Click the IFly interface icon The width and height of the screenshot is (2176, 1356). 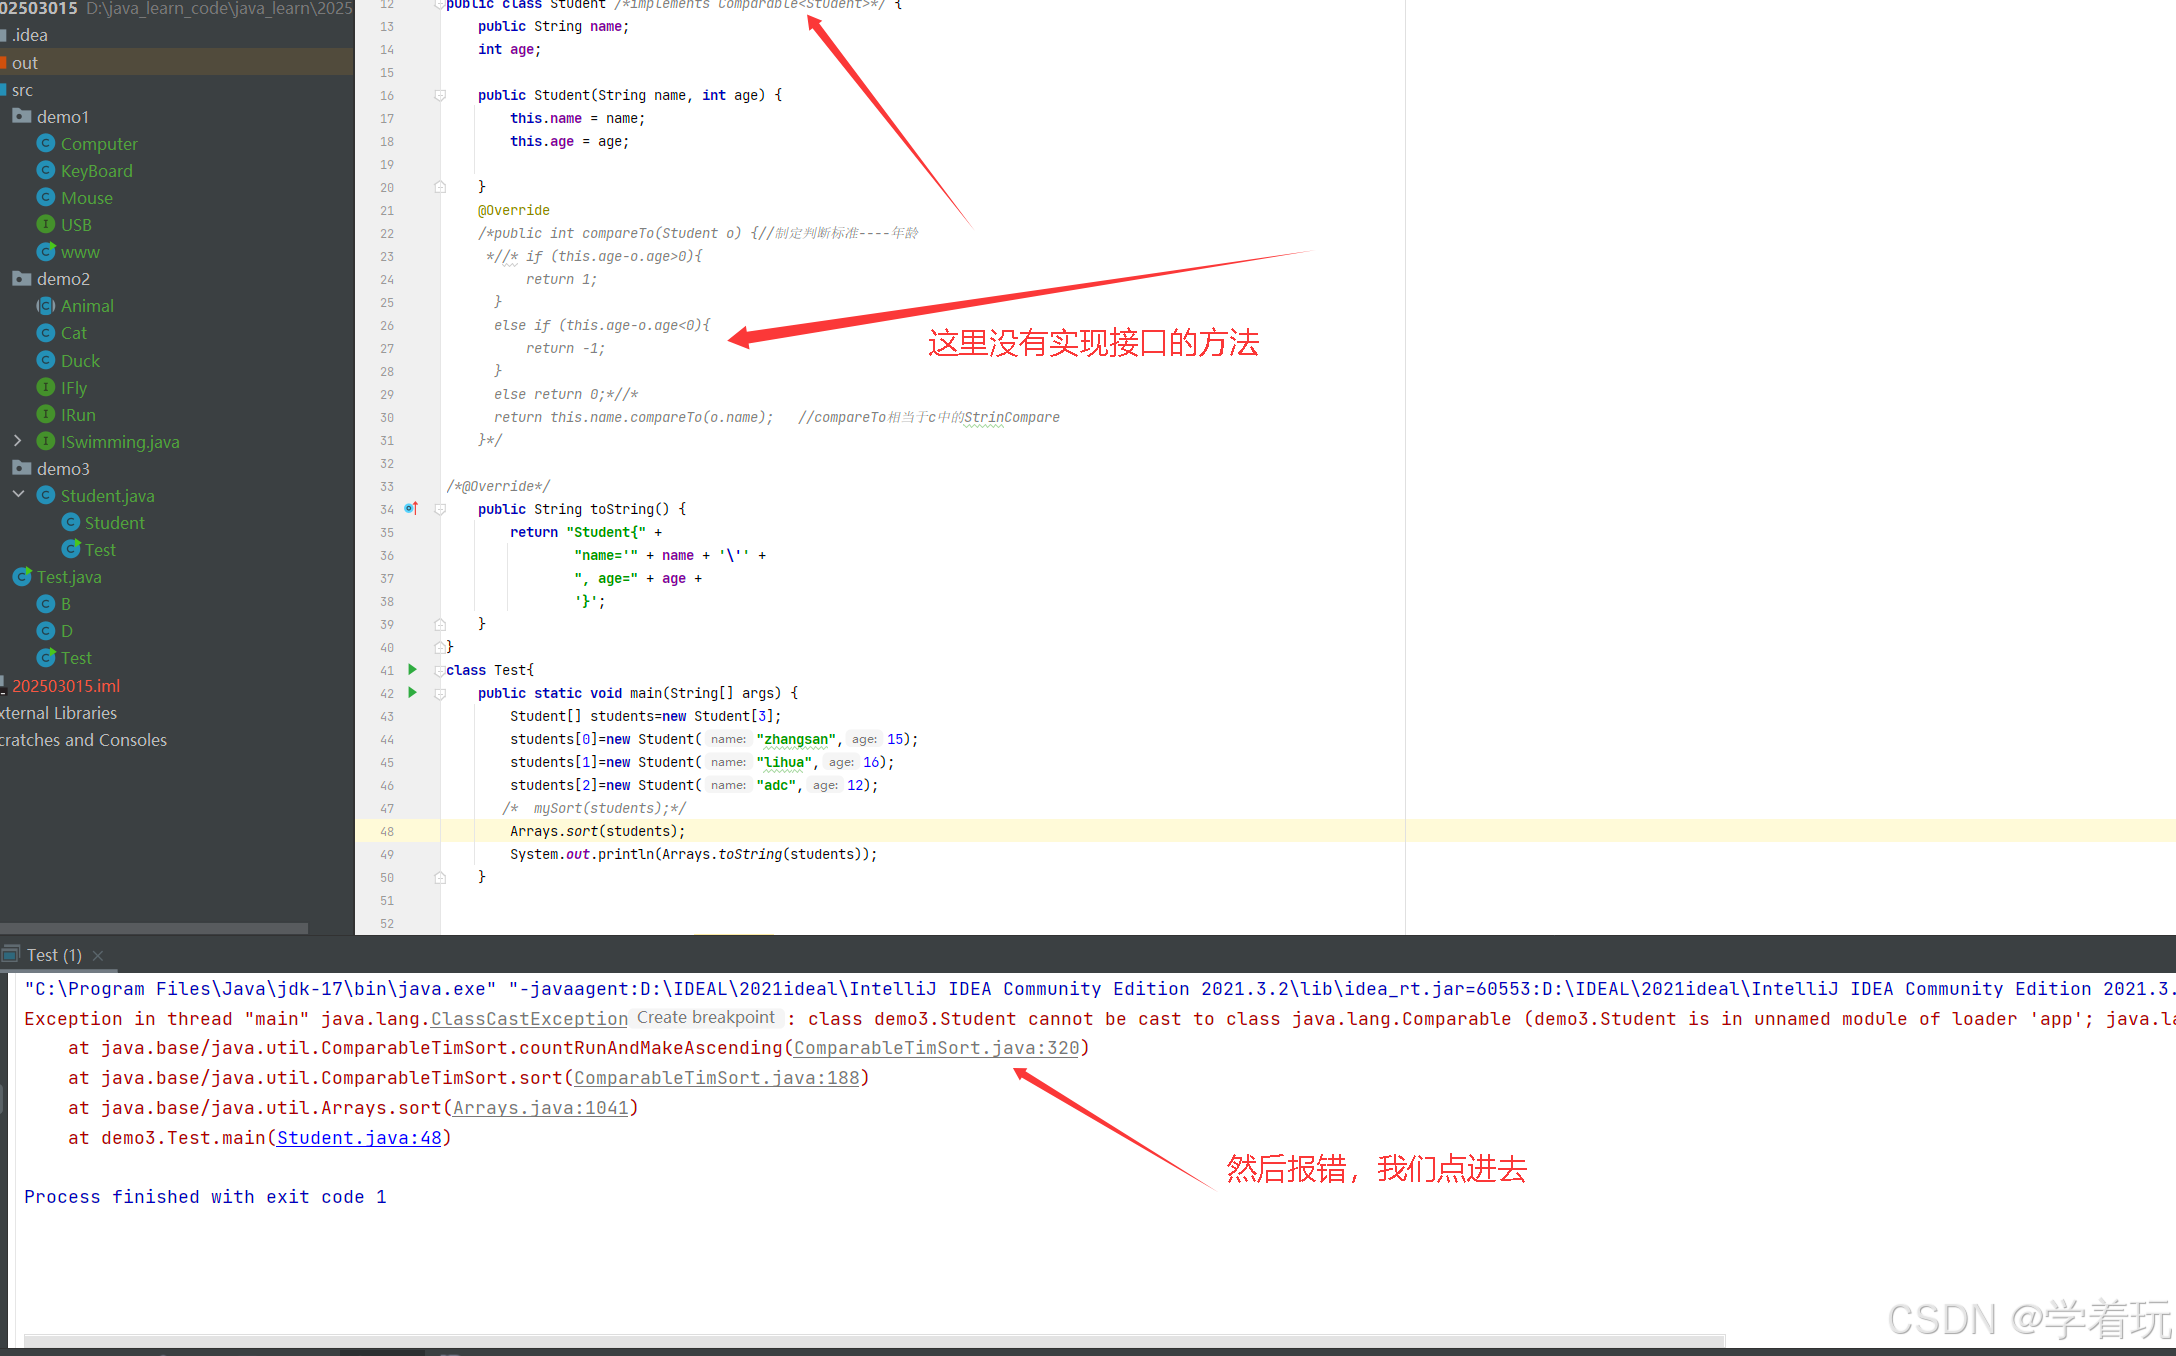tap(45, 388)
